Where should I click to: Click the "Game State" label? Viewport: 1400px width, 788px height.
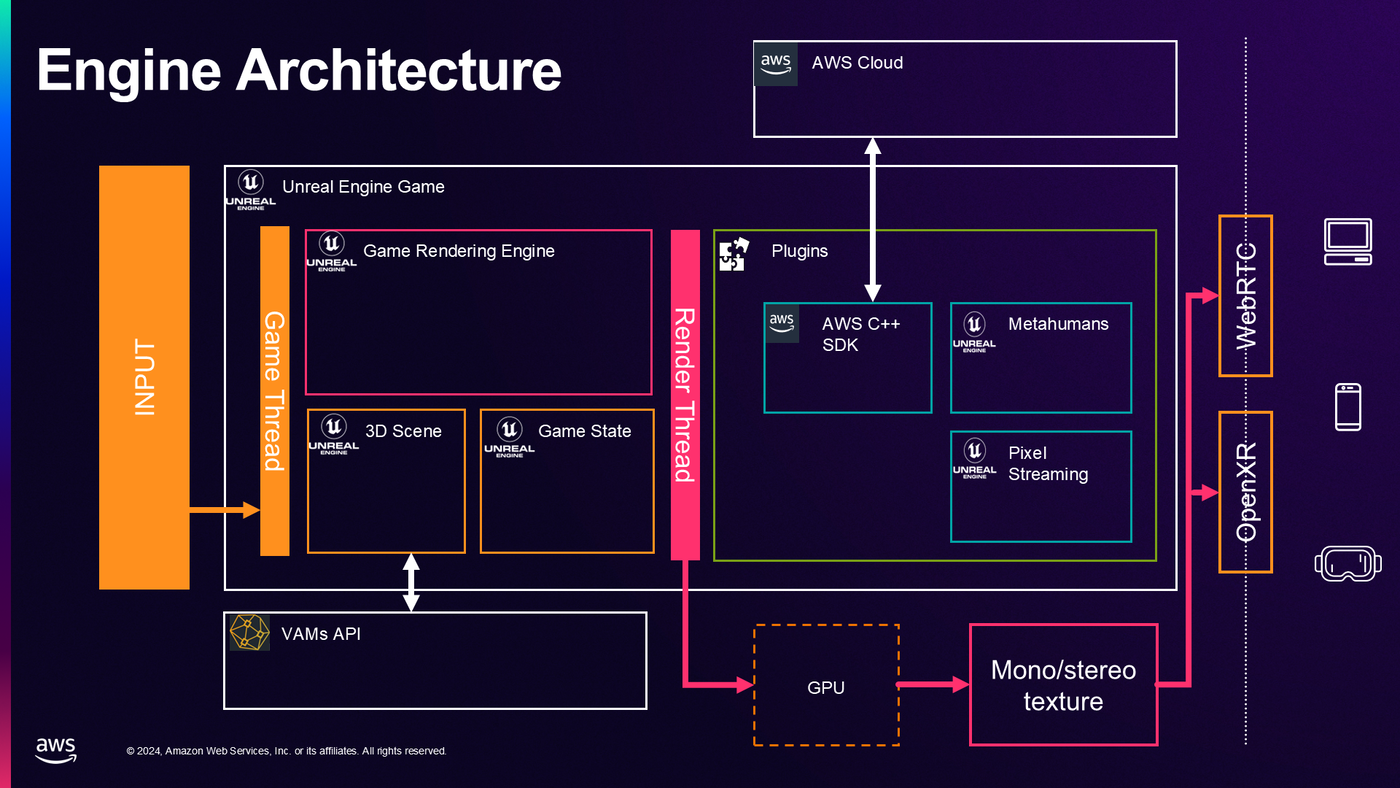point(585,431)
